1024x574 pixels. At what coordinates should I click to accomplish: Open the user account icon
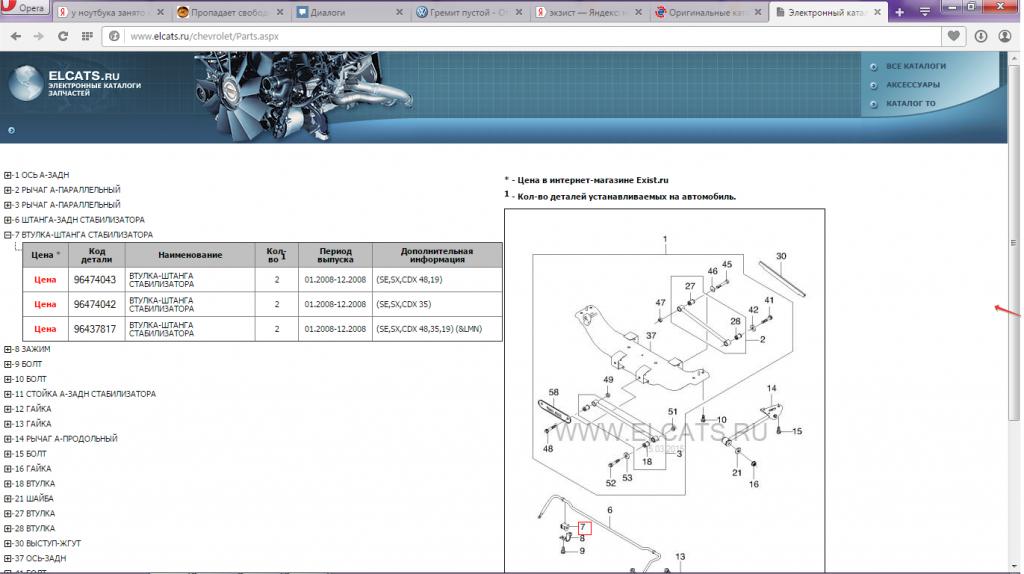point(1005,37)
